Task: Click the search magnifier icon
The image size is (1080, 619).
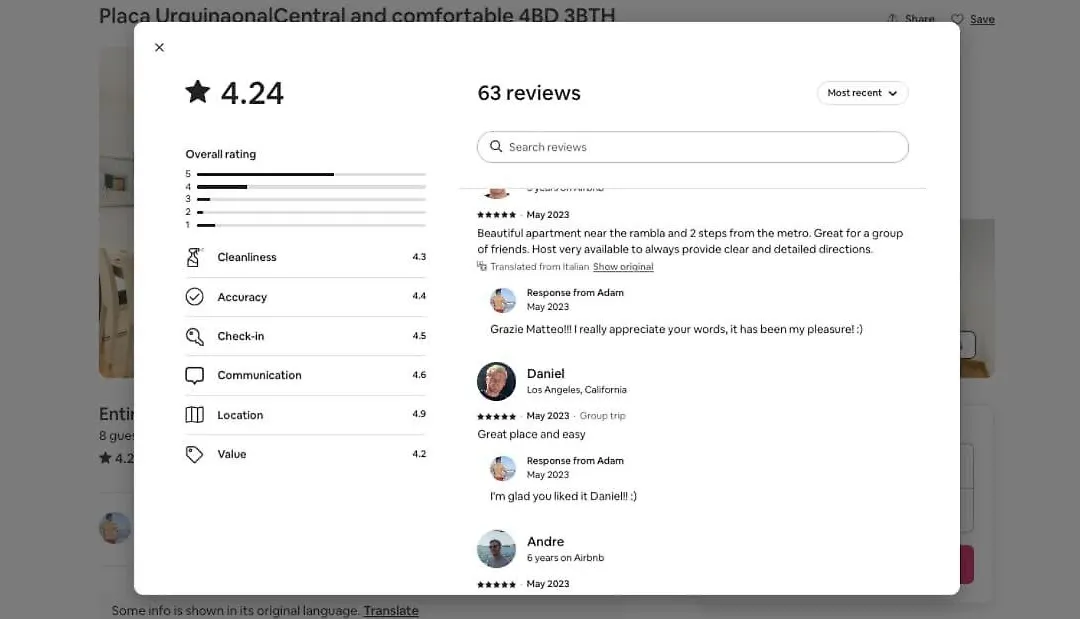Action: click(x=495, y=147)
